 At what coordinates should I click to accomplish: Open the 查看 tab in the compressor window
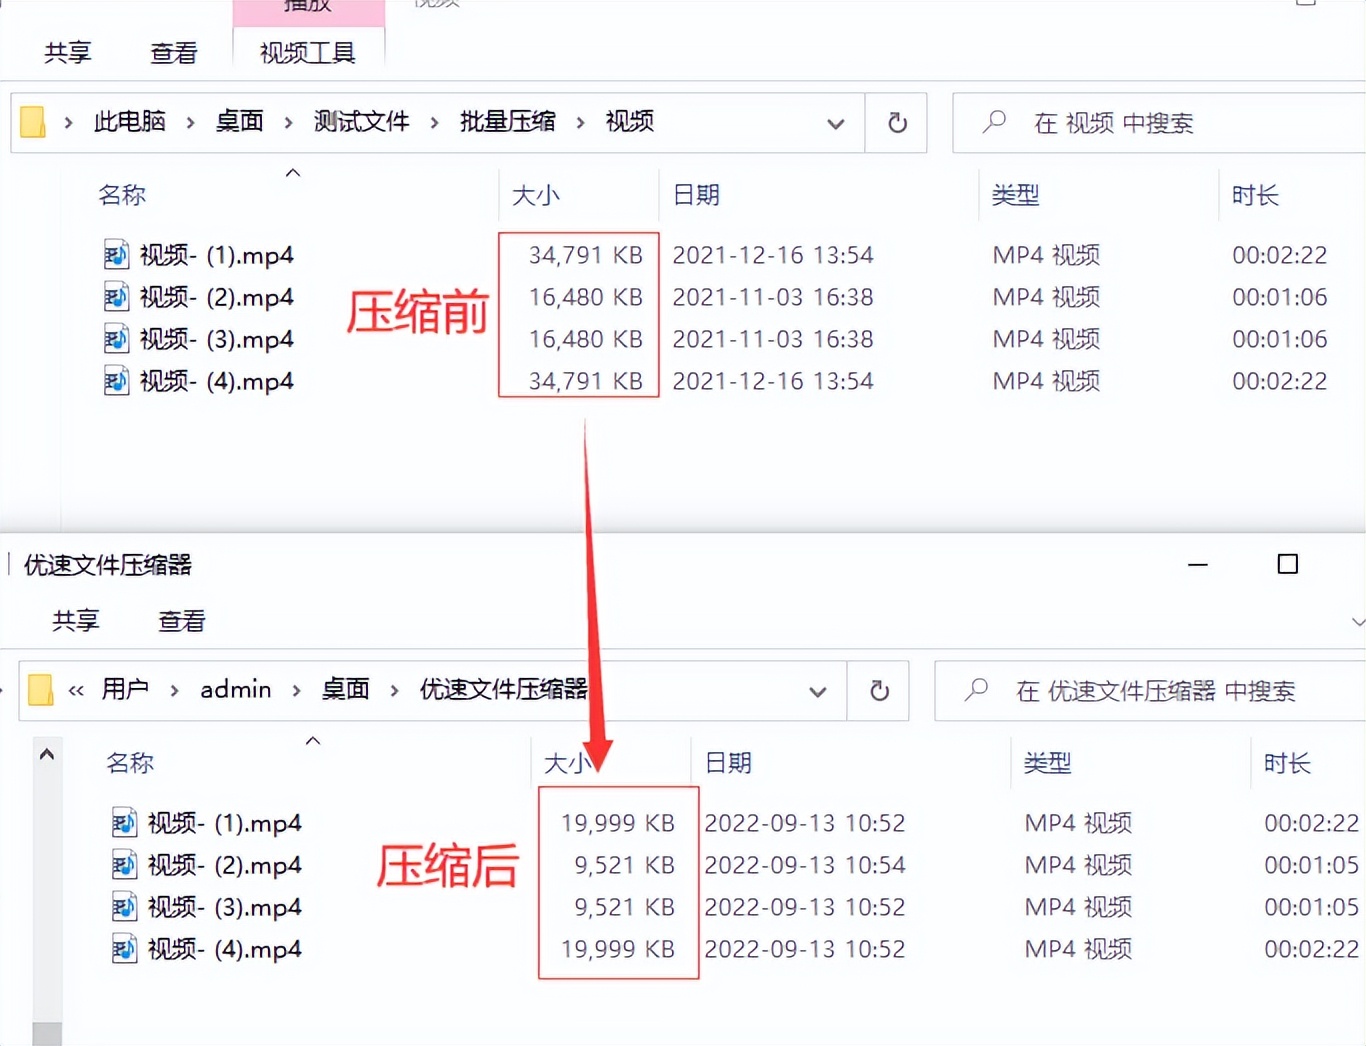click(181, 620)
